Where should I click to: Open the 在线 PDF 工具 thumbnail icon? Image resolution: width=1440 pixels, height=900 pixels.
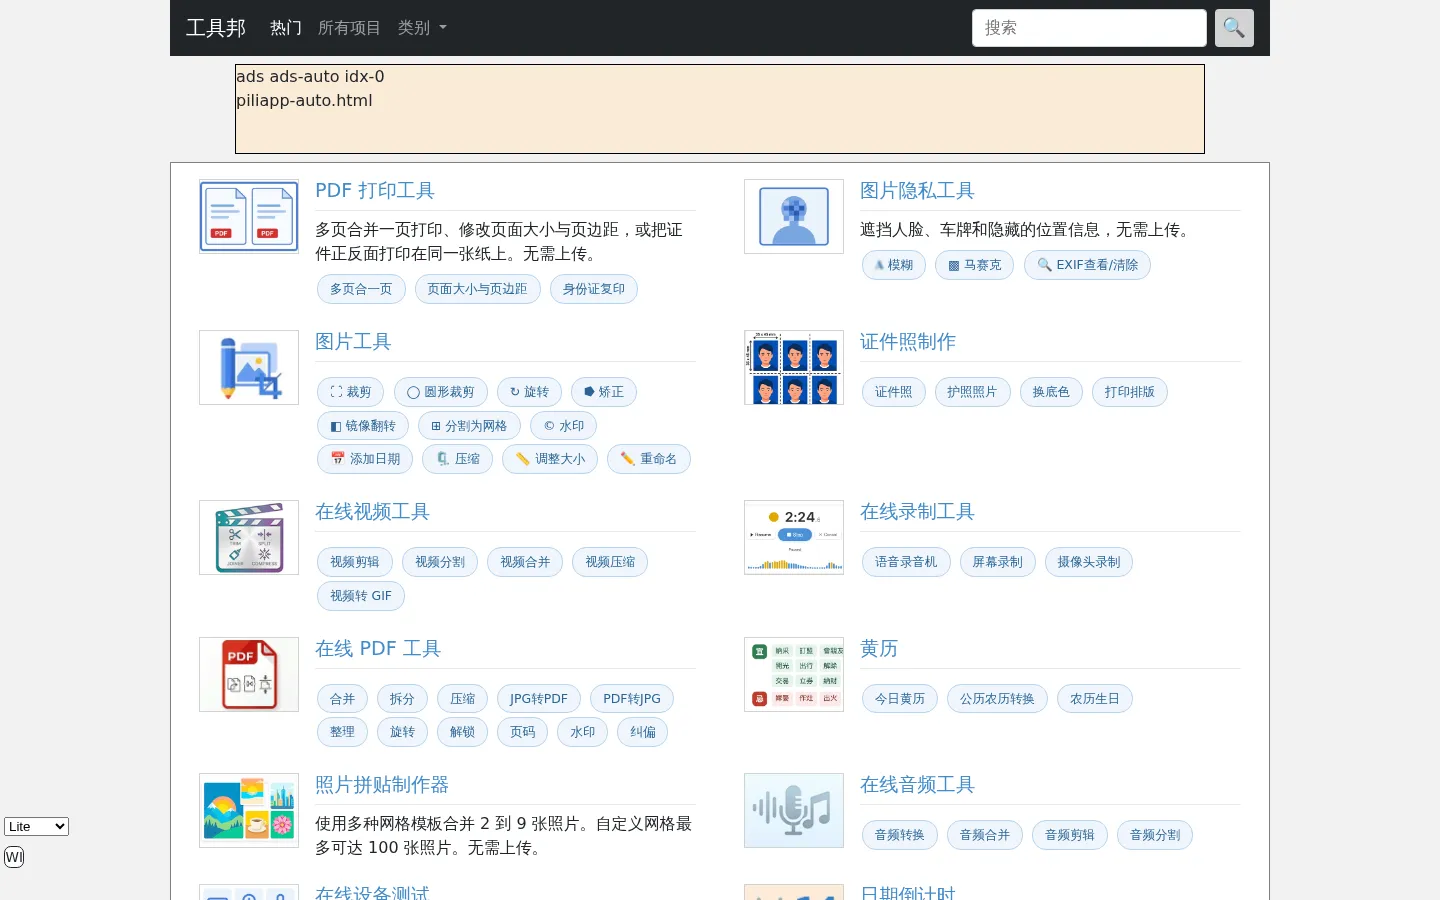pos(249,675)
